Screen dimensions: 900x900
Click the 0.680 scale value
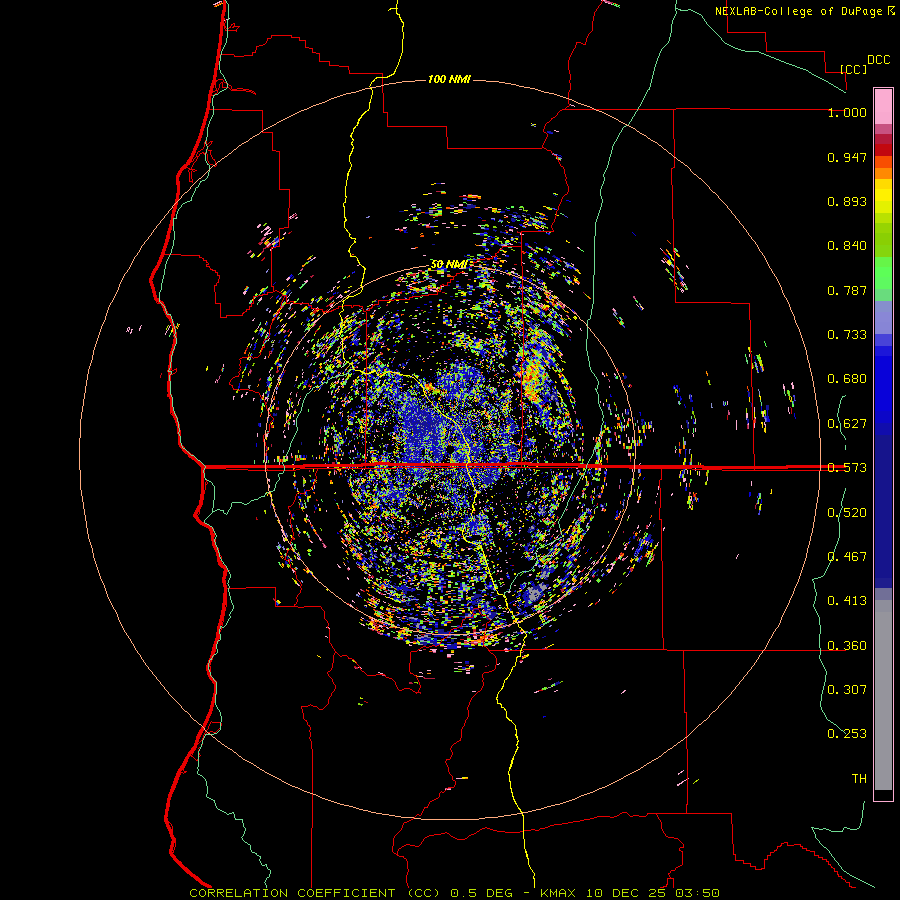pyautogui.click(x=847, y=379)
